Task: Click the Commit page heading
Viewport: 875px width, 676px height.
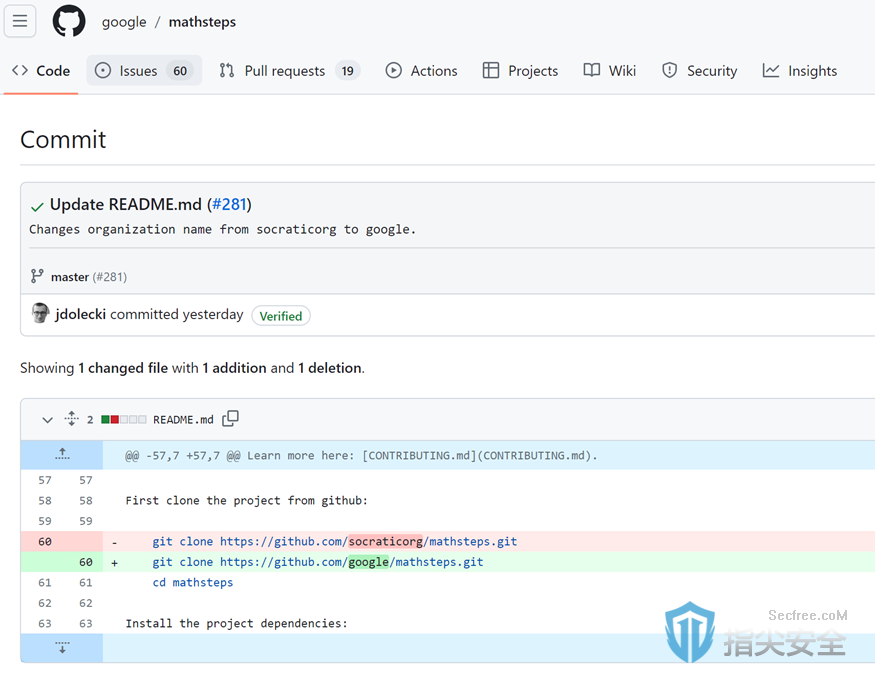Action: (63, 140)
